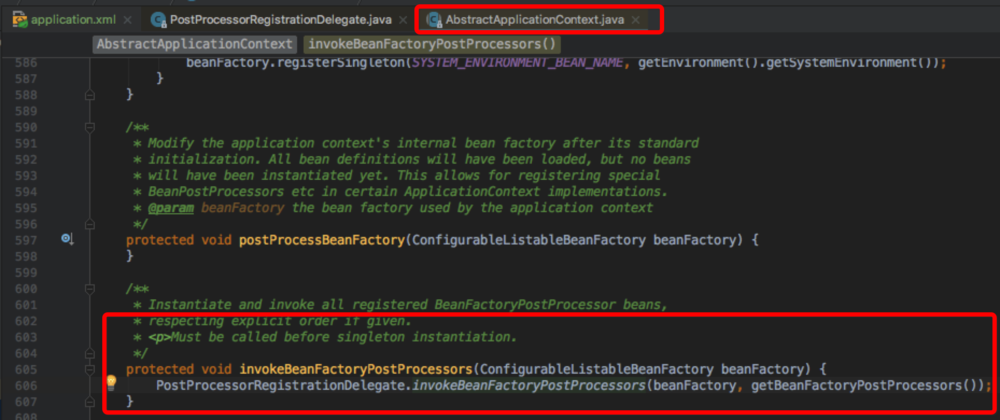Viewport: 1000px width, 420px height.
Task: Toggle the fold marker on line 596
Action: [90, 224]
